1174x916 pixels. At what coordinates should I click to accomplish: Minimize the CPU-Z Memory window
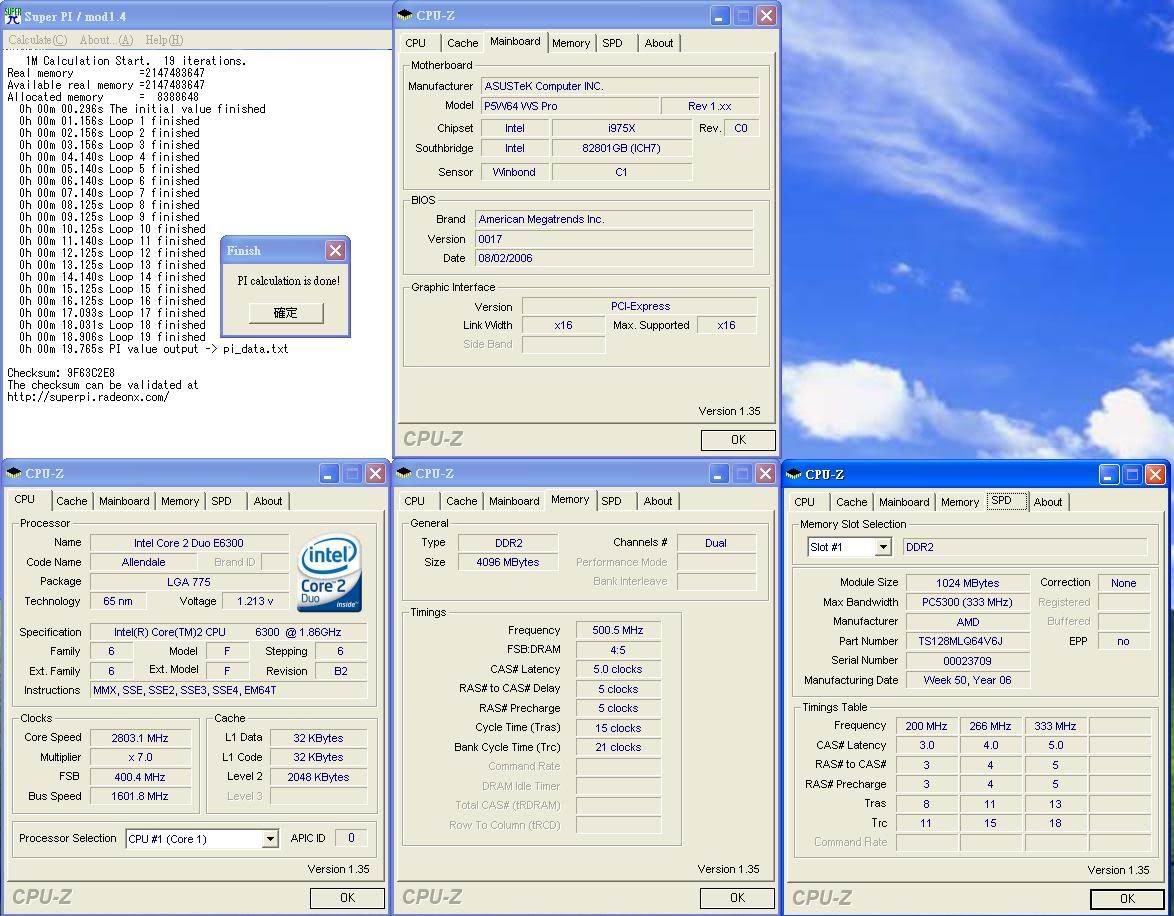click(x=719, y=473)
